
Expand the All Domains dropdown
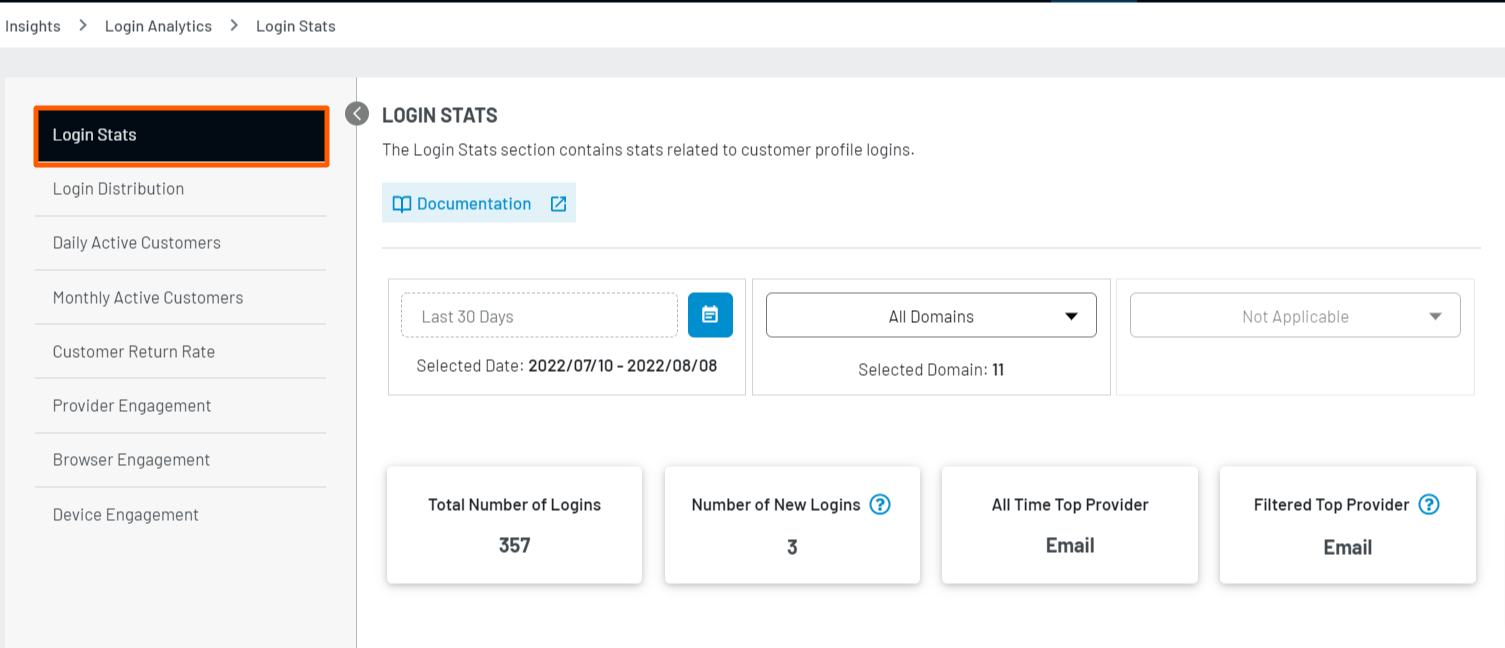[930, 314]
